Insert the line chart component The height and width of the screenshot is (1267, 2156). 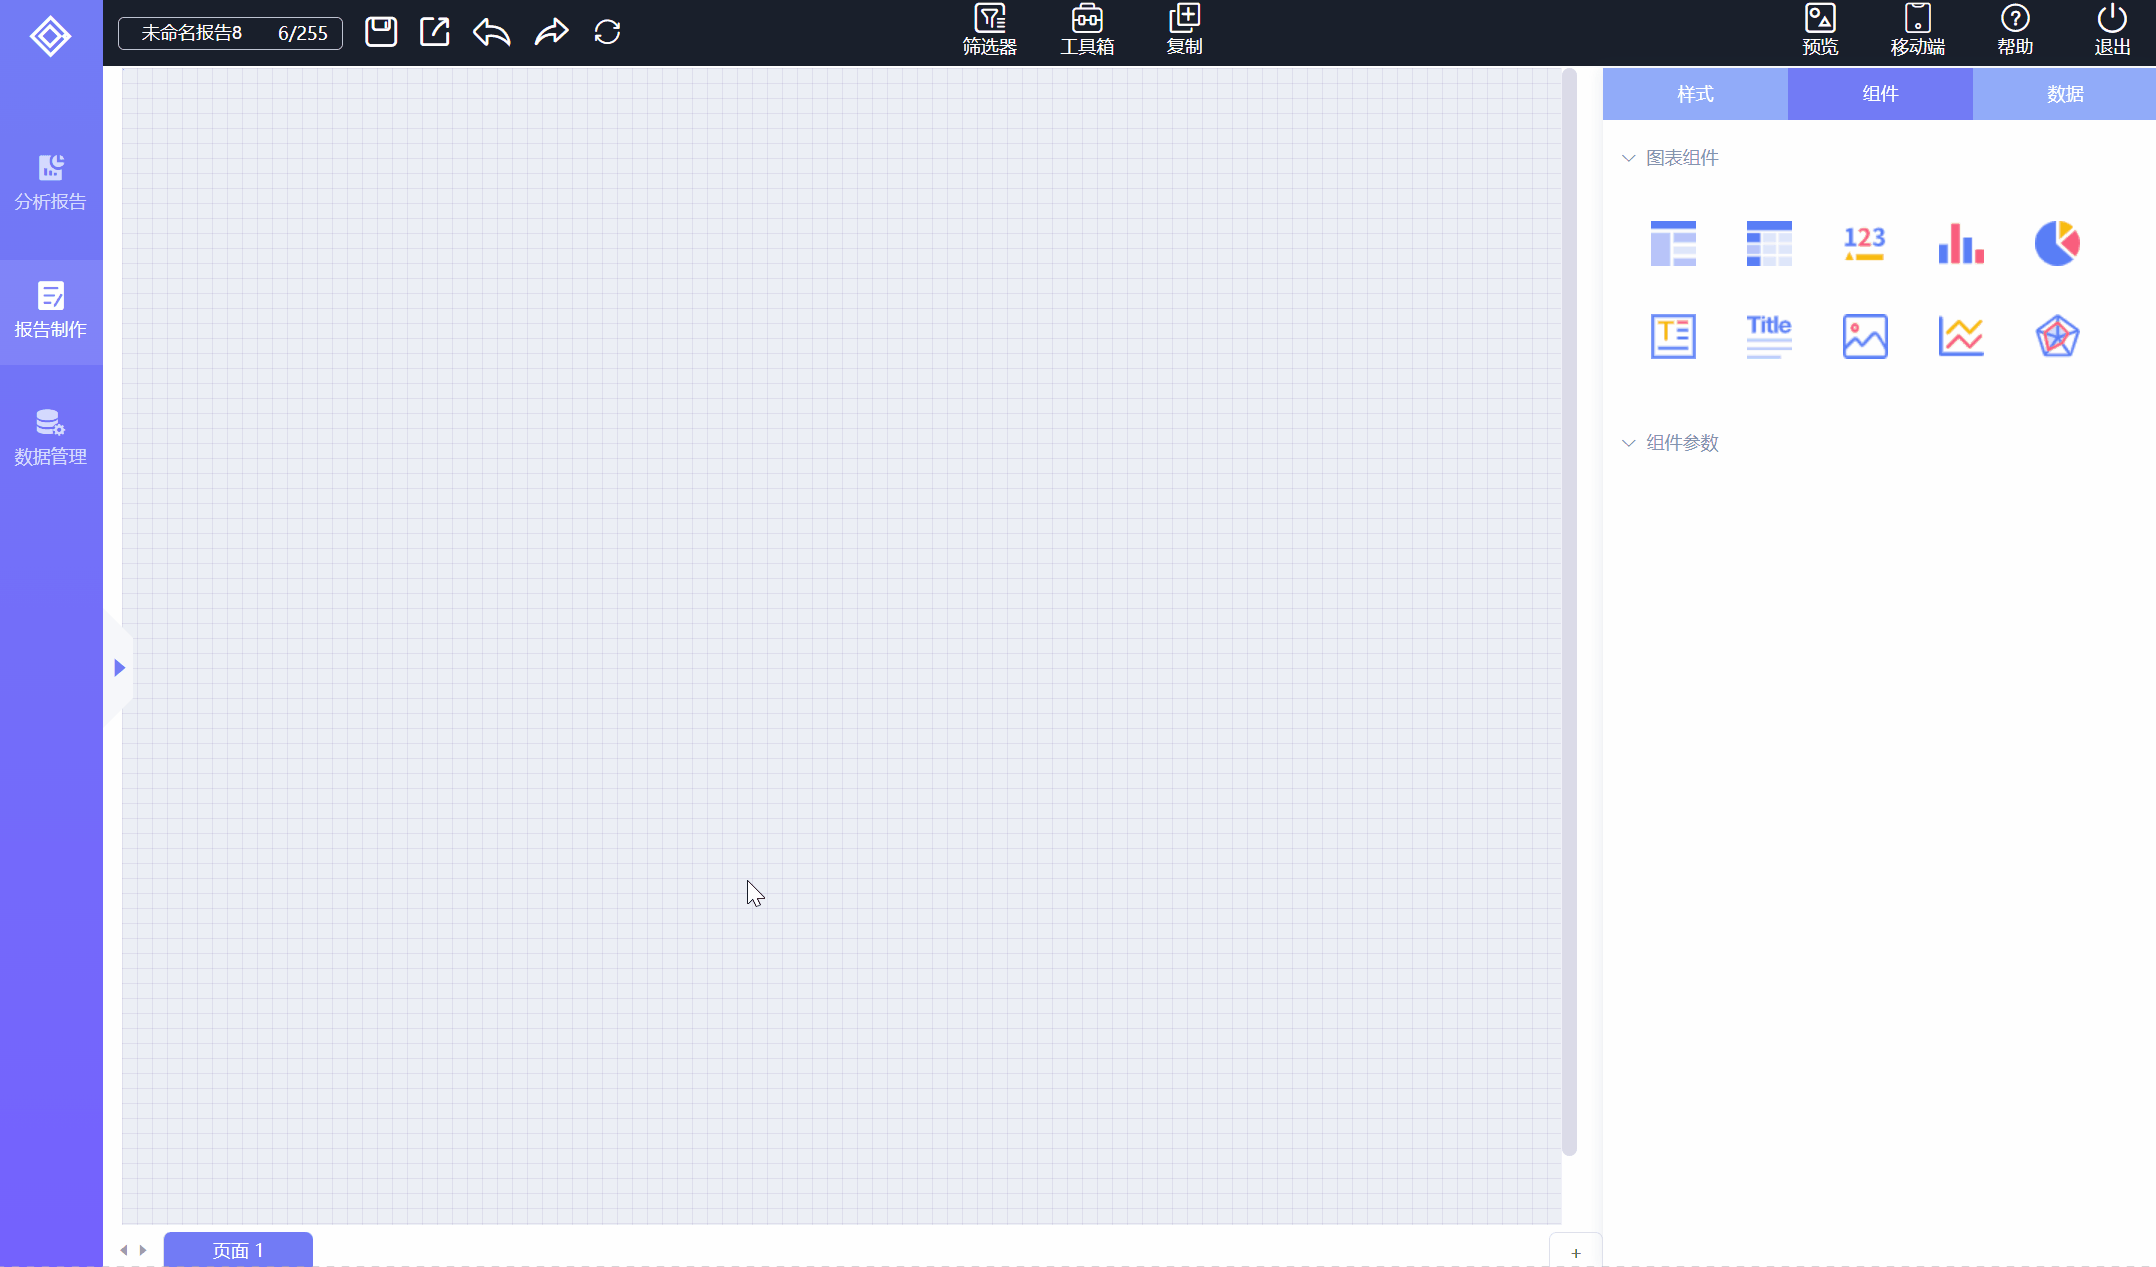click(x=1961, y=336)
